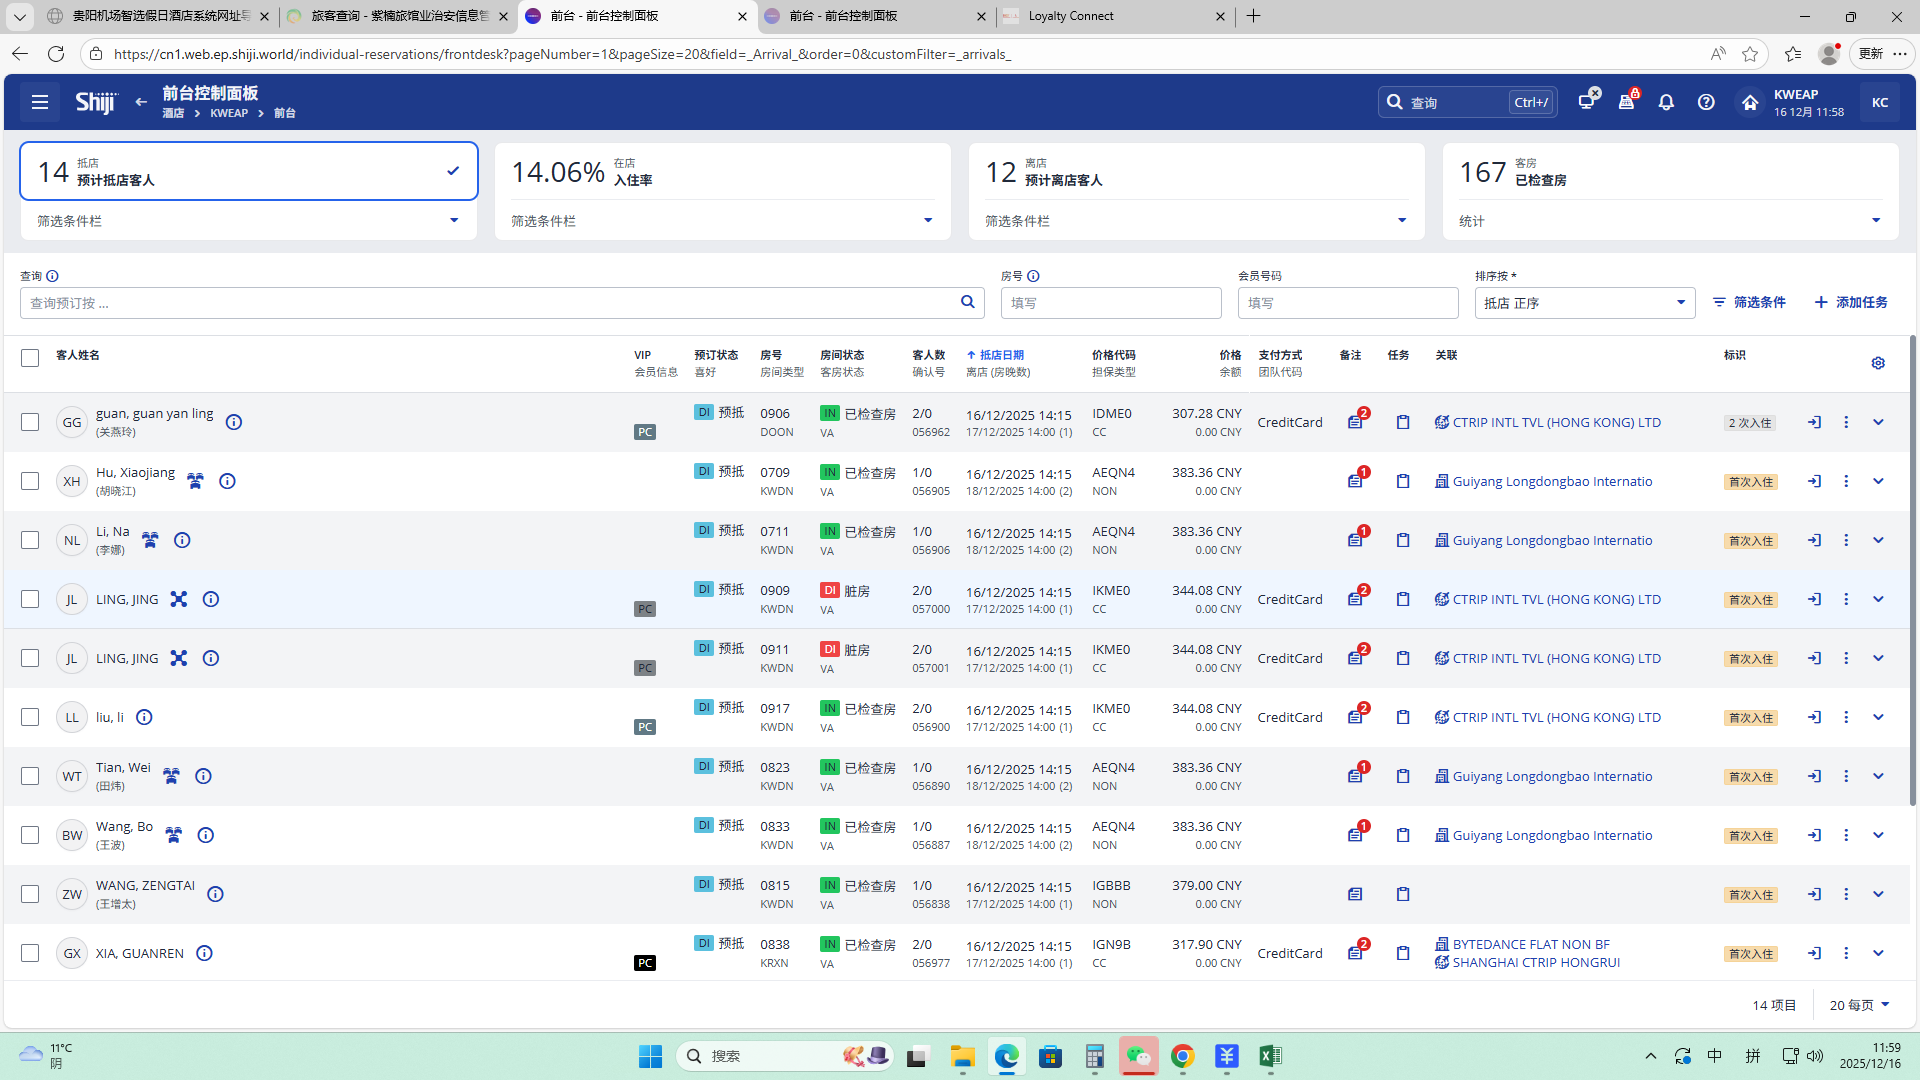The width and height of the screenshot is (1920, 1080).
Task: Toggle the select-all header checkbox
Action: point(30,357)
